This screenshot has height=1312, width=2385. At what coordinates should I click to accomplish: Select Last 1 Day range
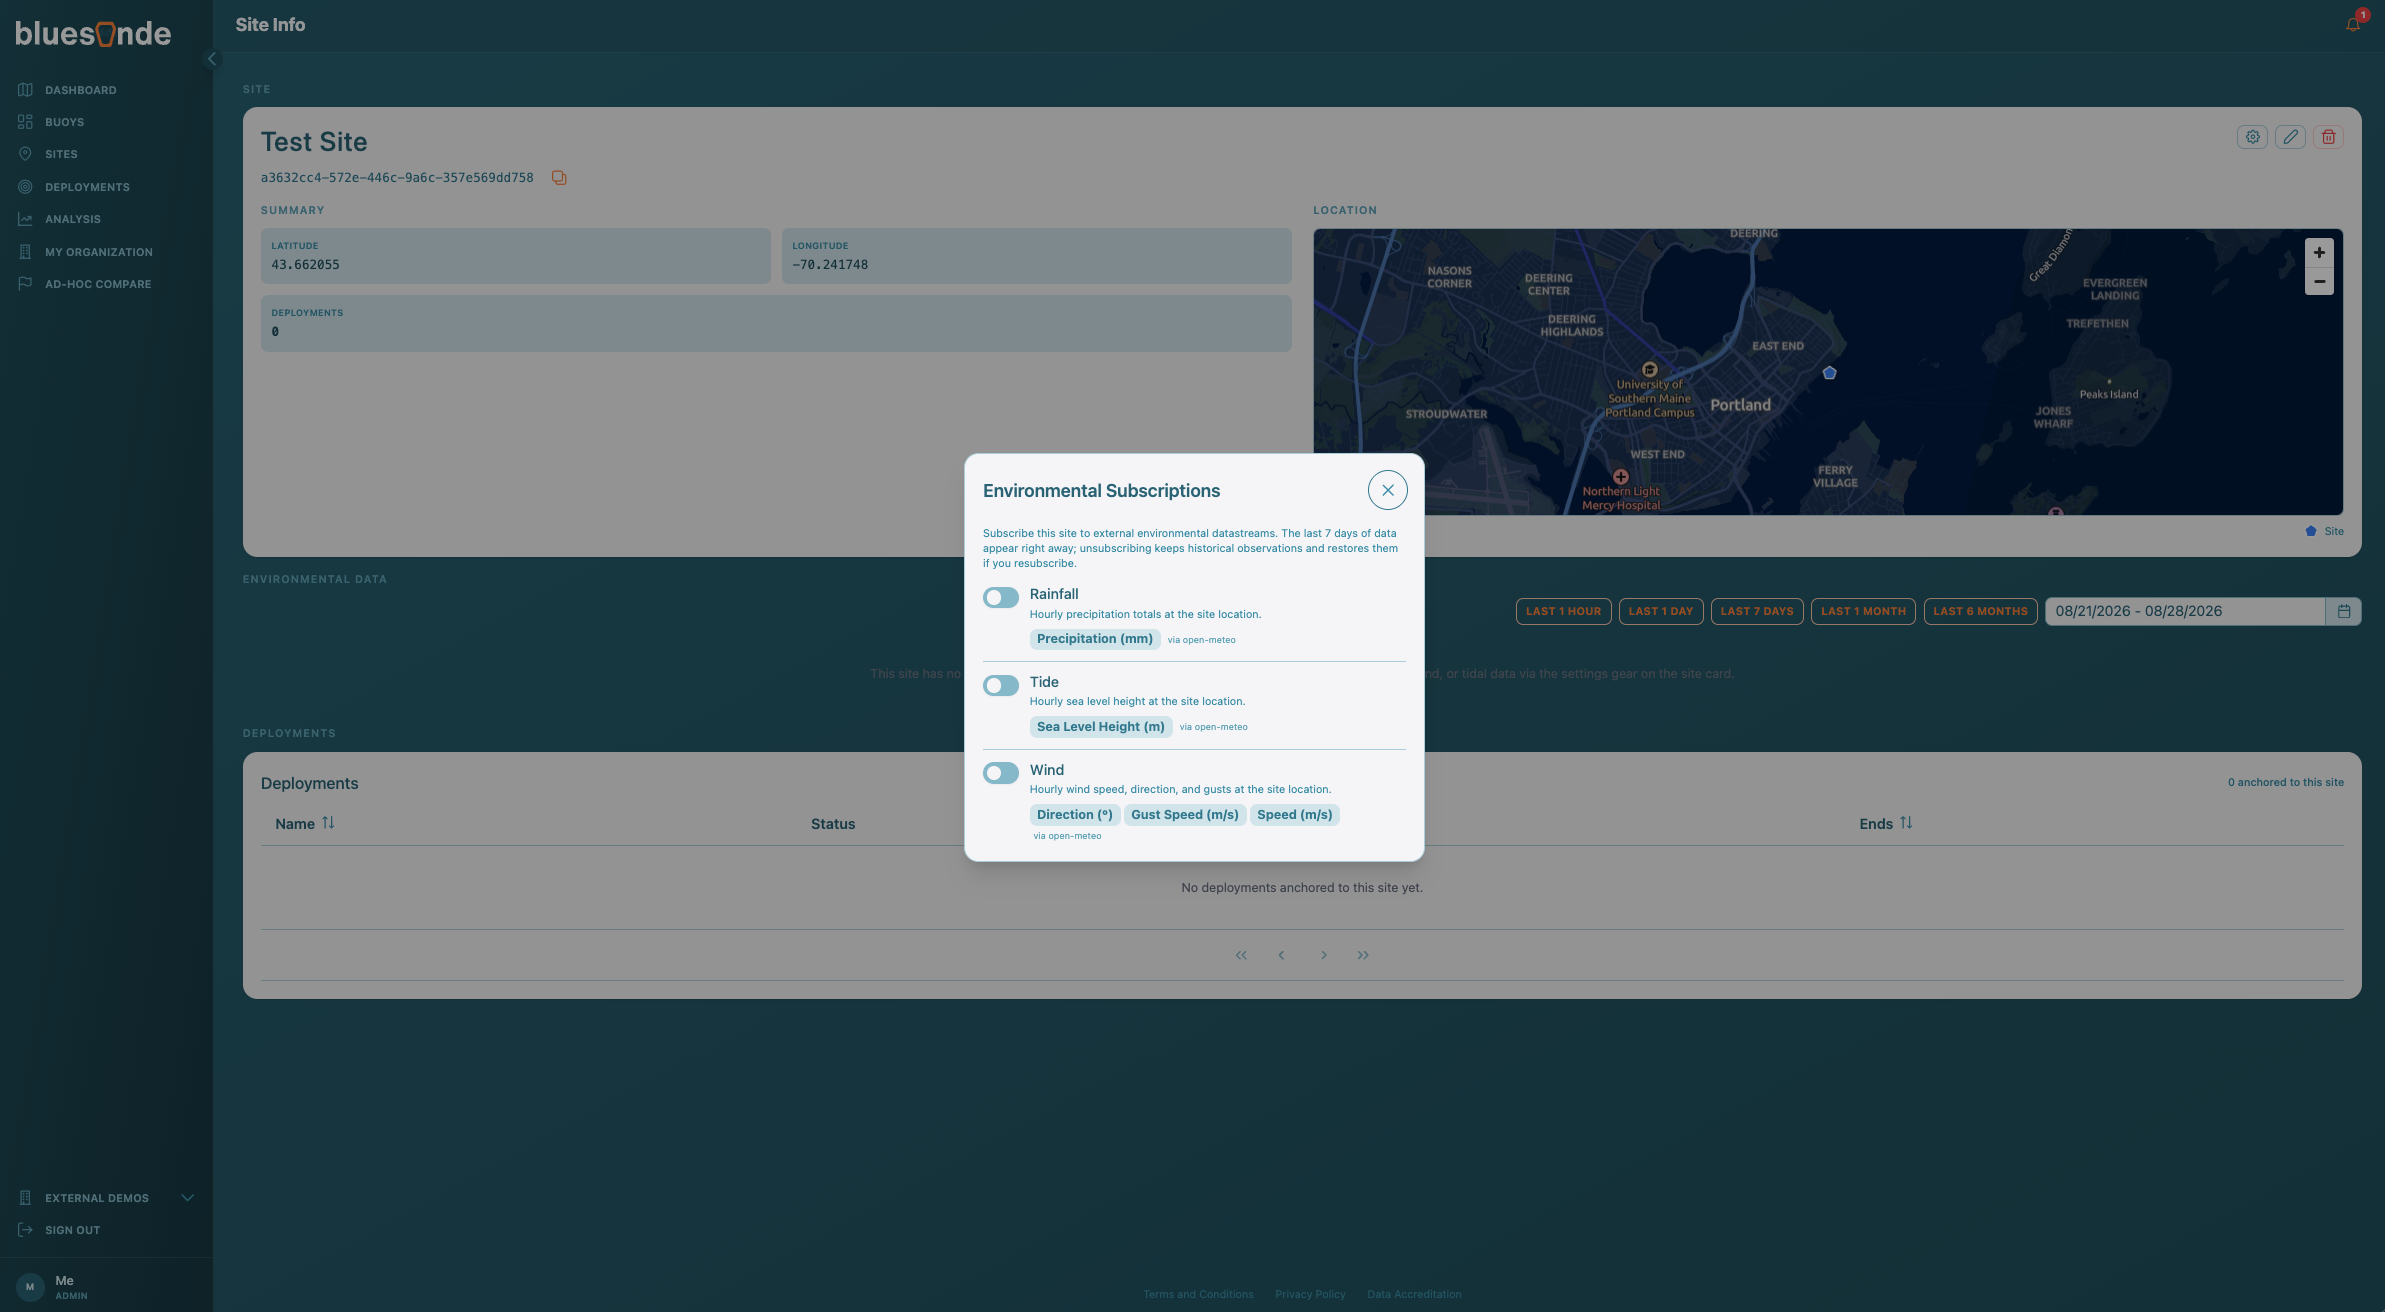pos(1660,611)
